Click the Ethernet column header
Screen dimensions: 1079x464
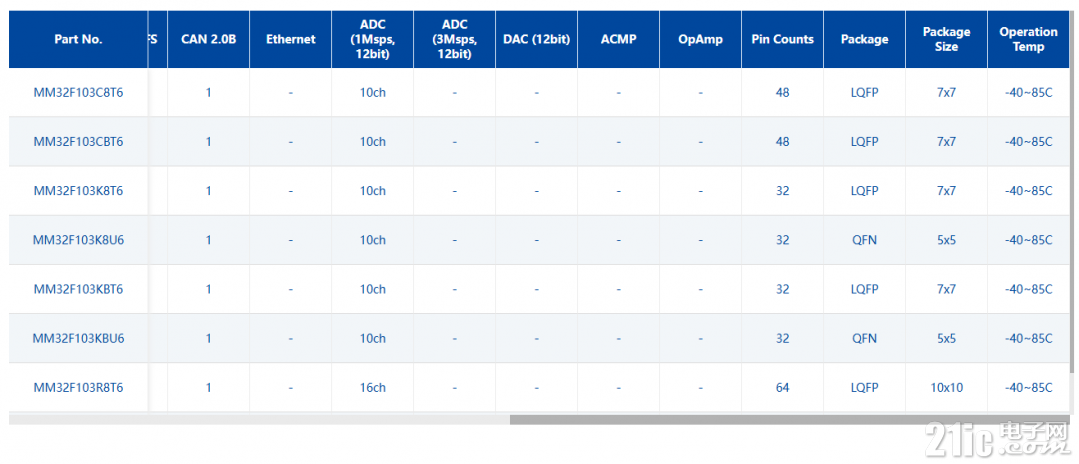pyautogui.click(x=290, y=39)
